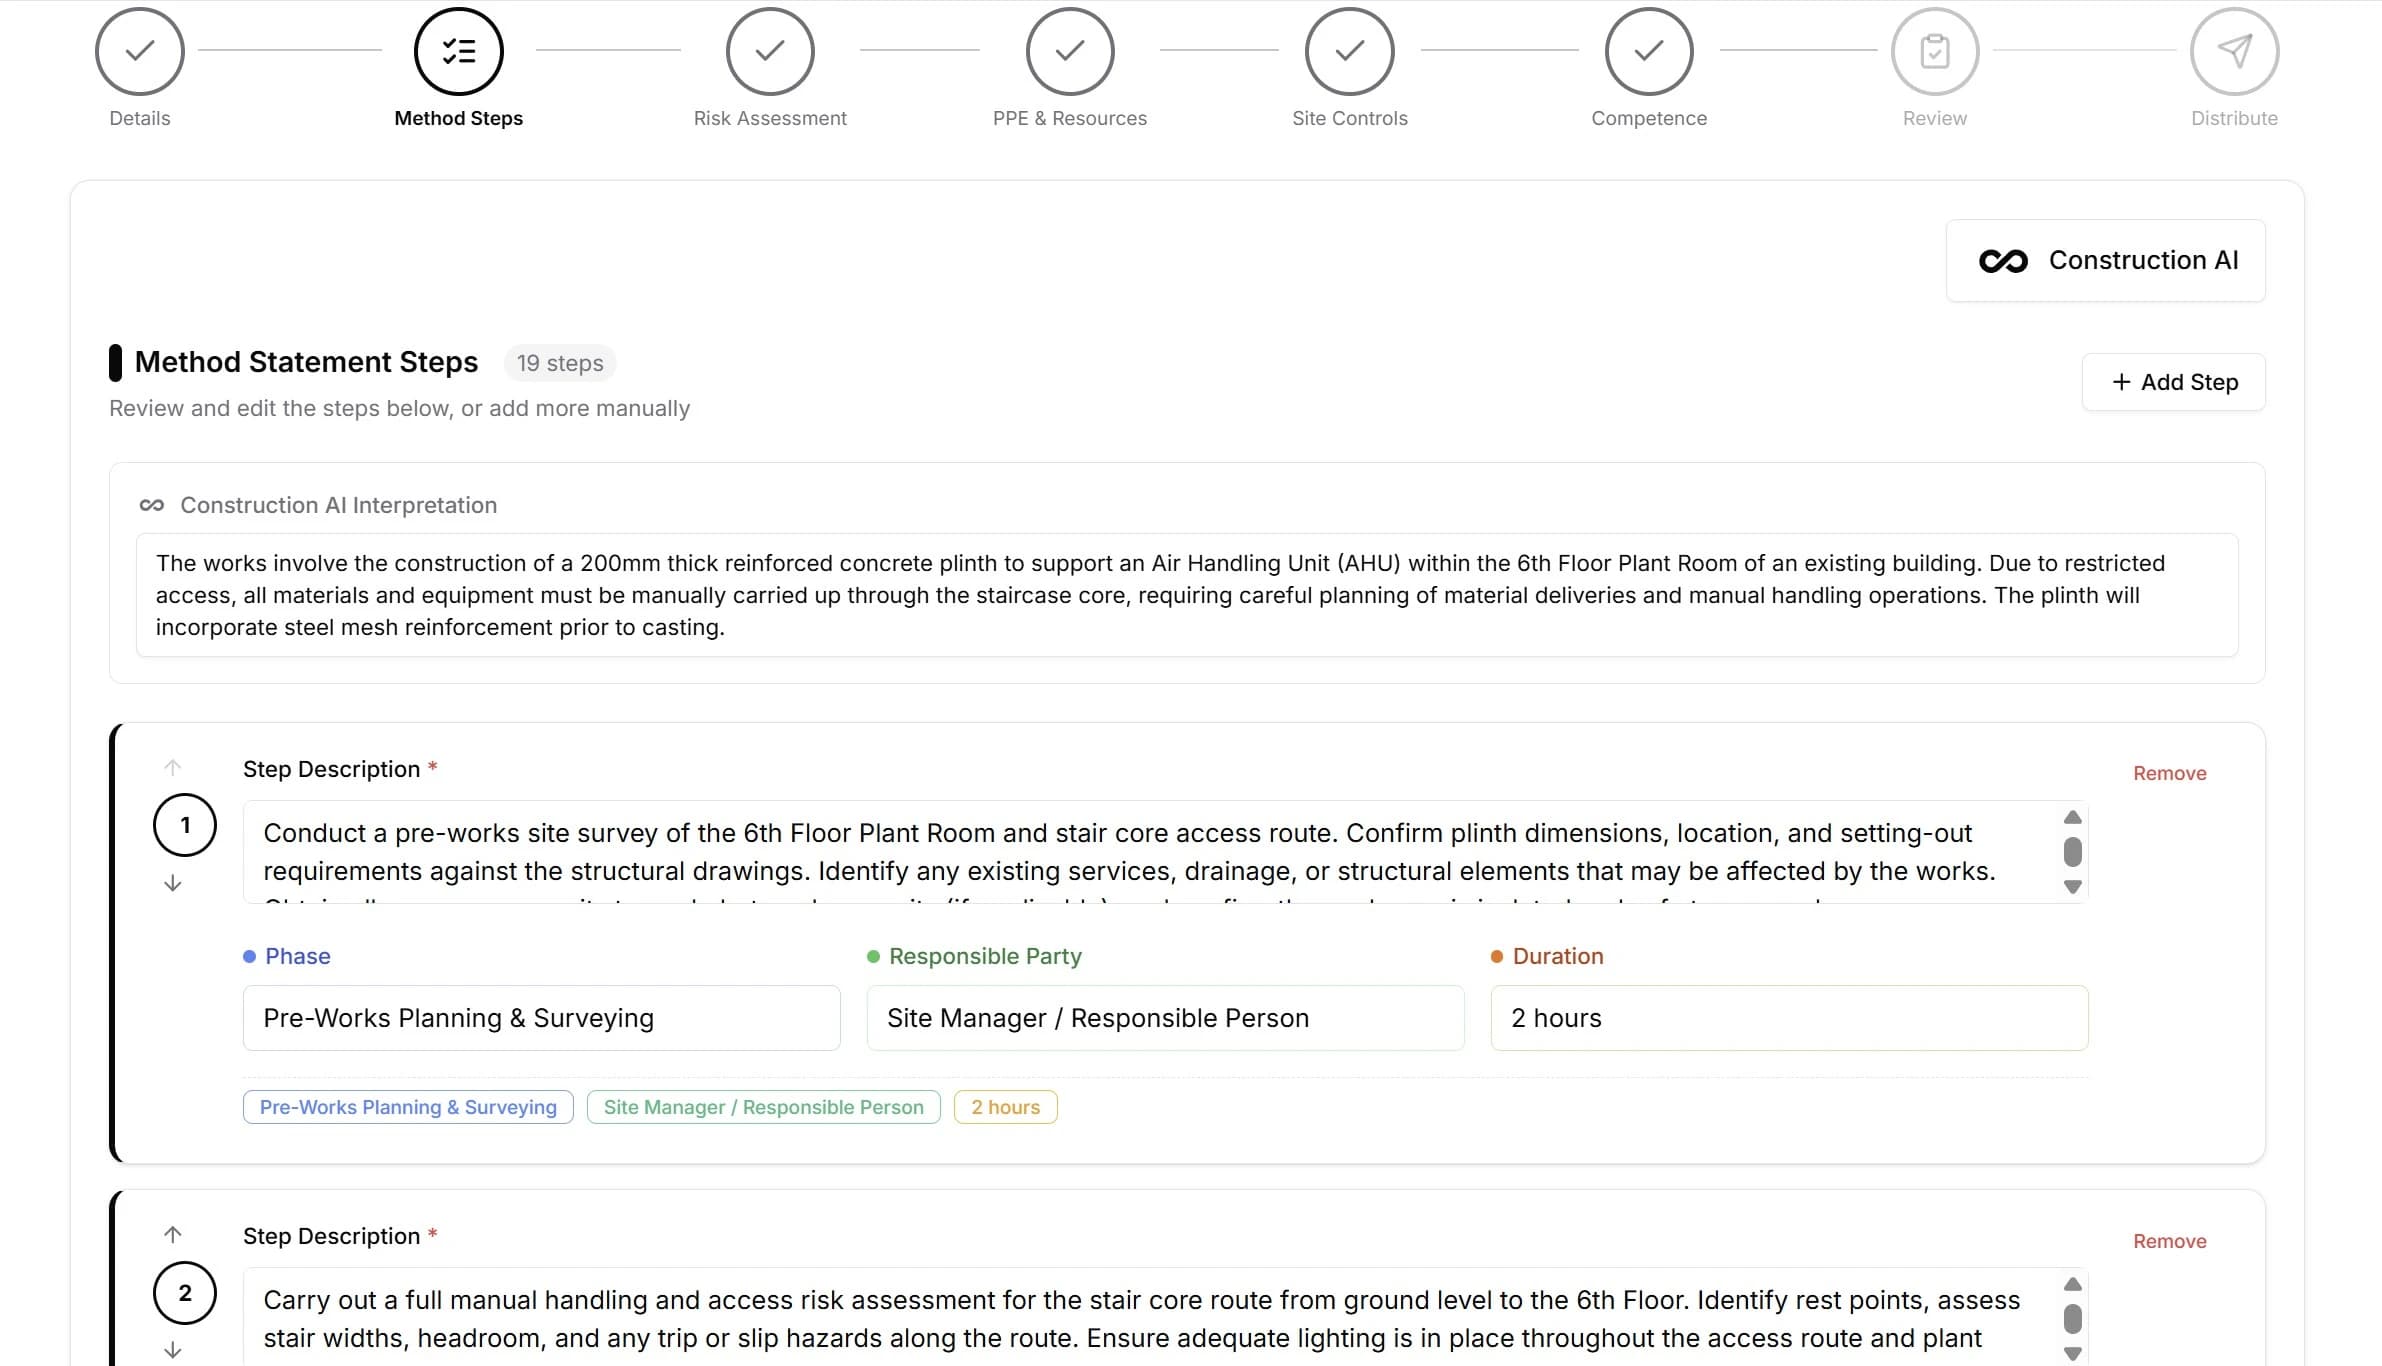The image size is (2382, 1366).
Task: Move step 1 down with arrow
Action: 173,883
